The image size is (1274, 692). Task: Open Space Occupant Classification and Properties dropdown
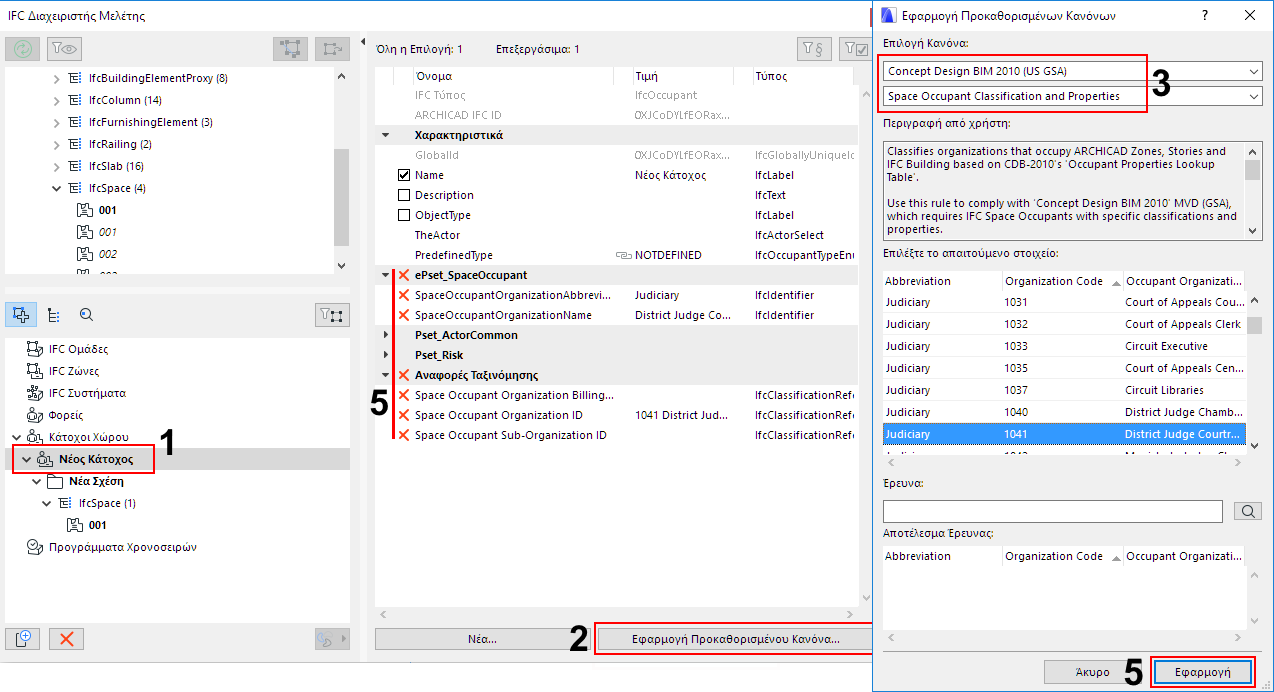[1072, 96]
